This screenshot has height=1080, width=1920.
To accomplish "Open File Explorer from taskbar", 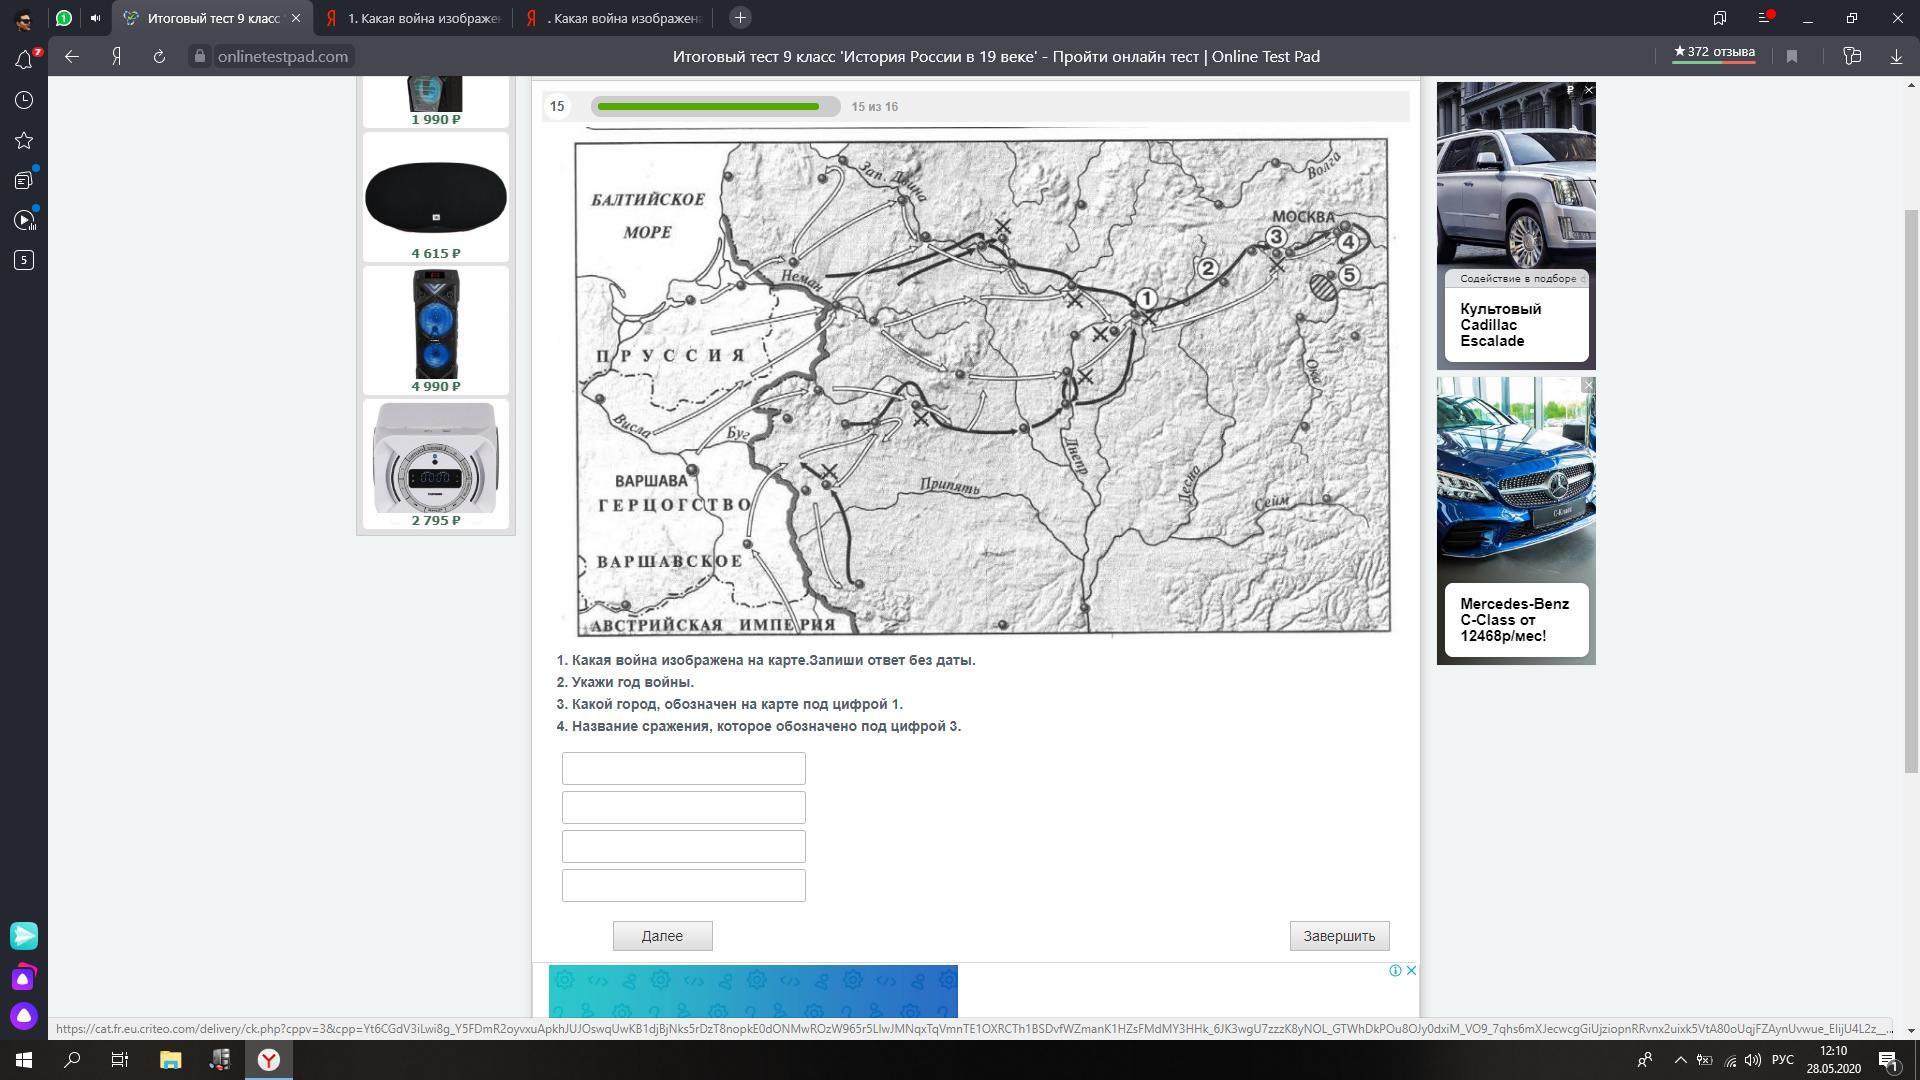I will click(171, 1060).
